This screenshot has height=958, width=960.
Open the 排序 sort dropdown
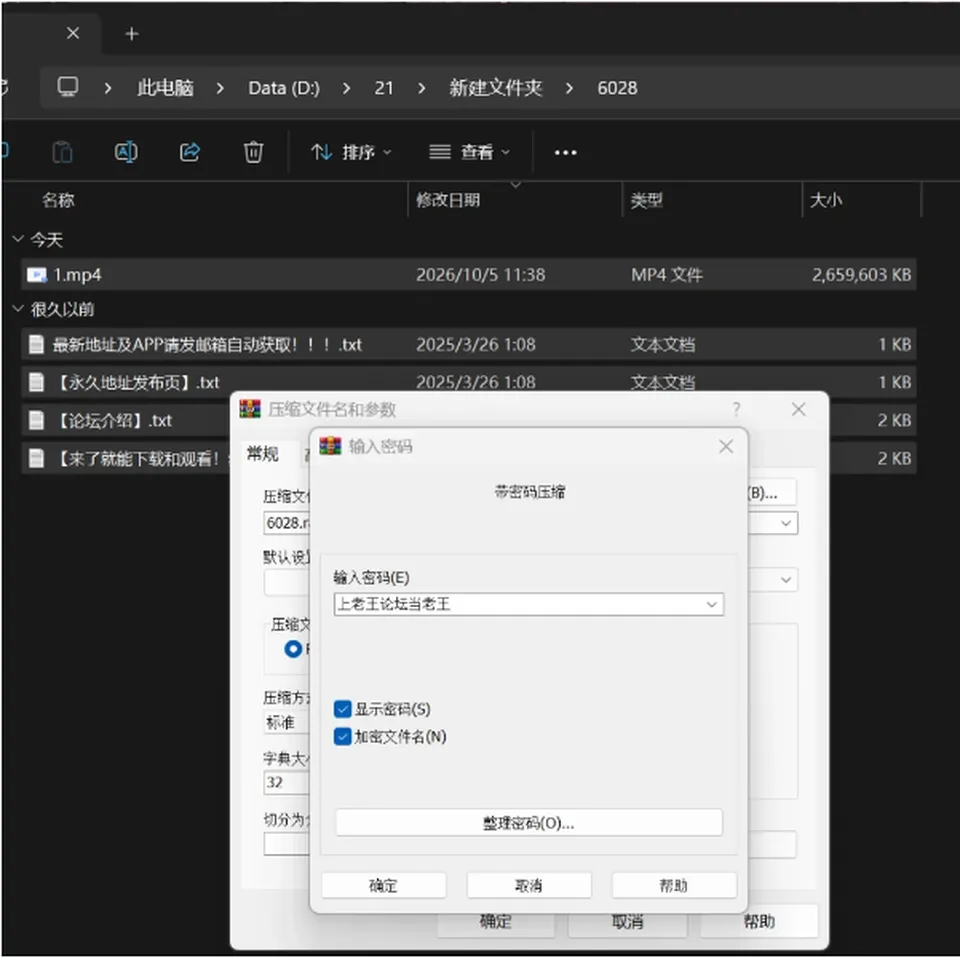350,152
